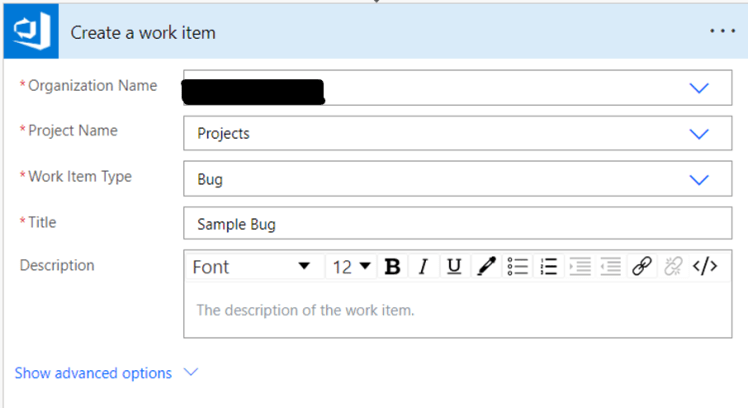Remove hyperlink with the unlink icon

click(673, 267)
